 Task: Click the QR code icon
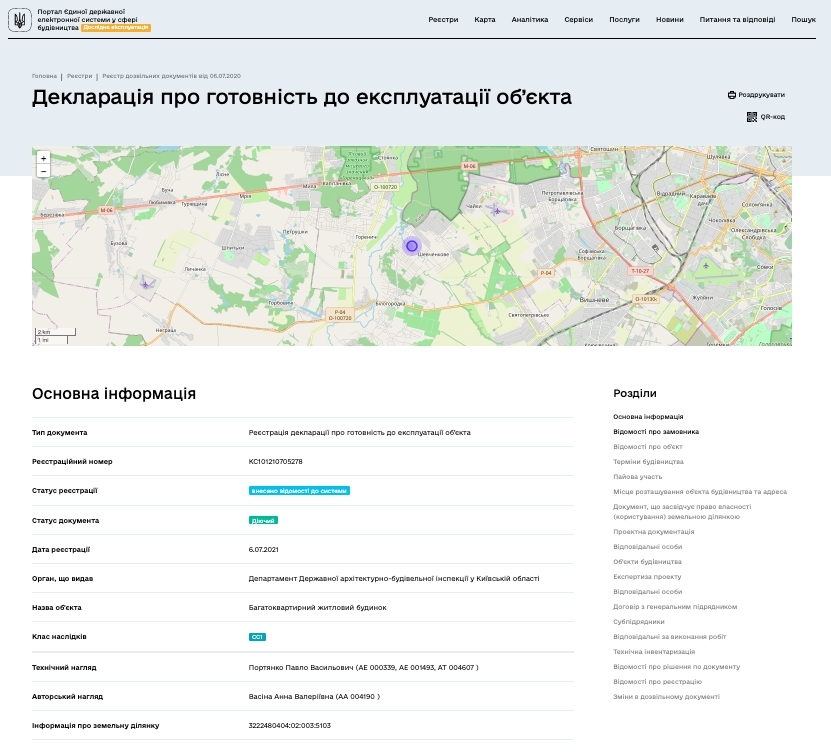752,117
